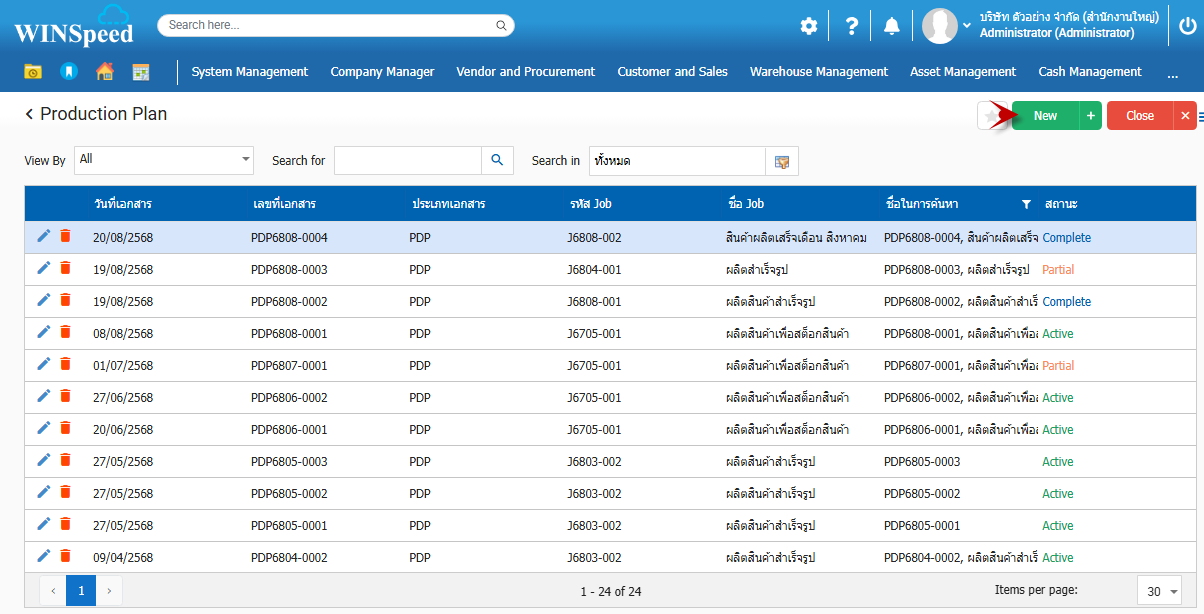Screen dimensions: 1204x614
Task: Open the Warehouse Management menu
Action: [x=818, y=72]
